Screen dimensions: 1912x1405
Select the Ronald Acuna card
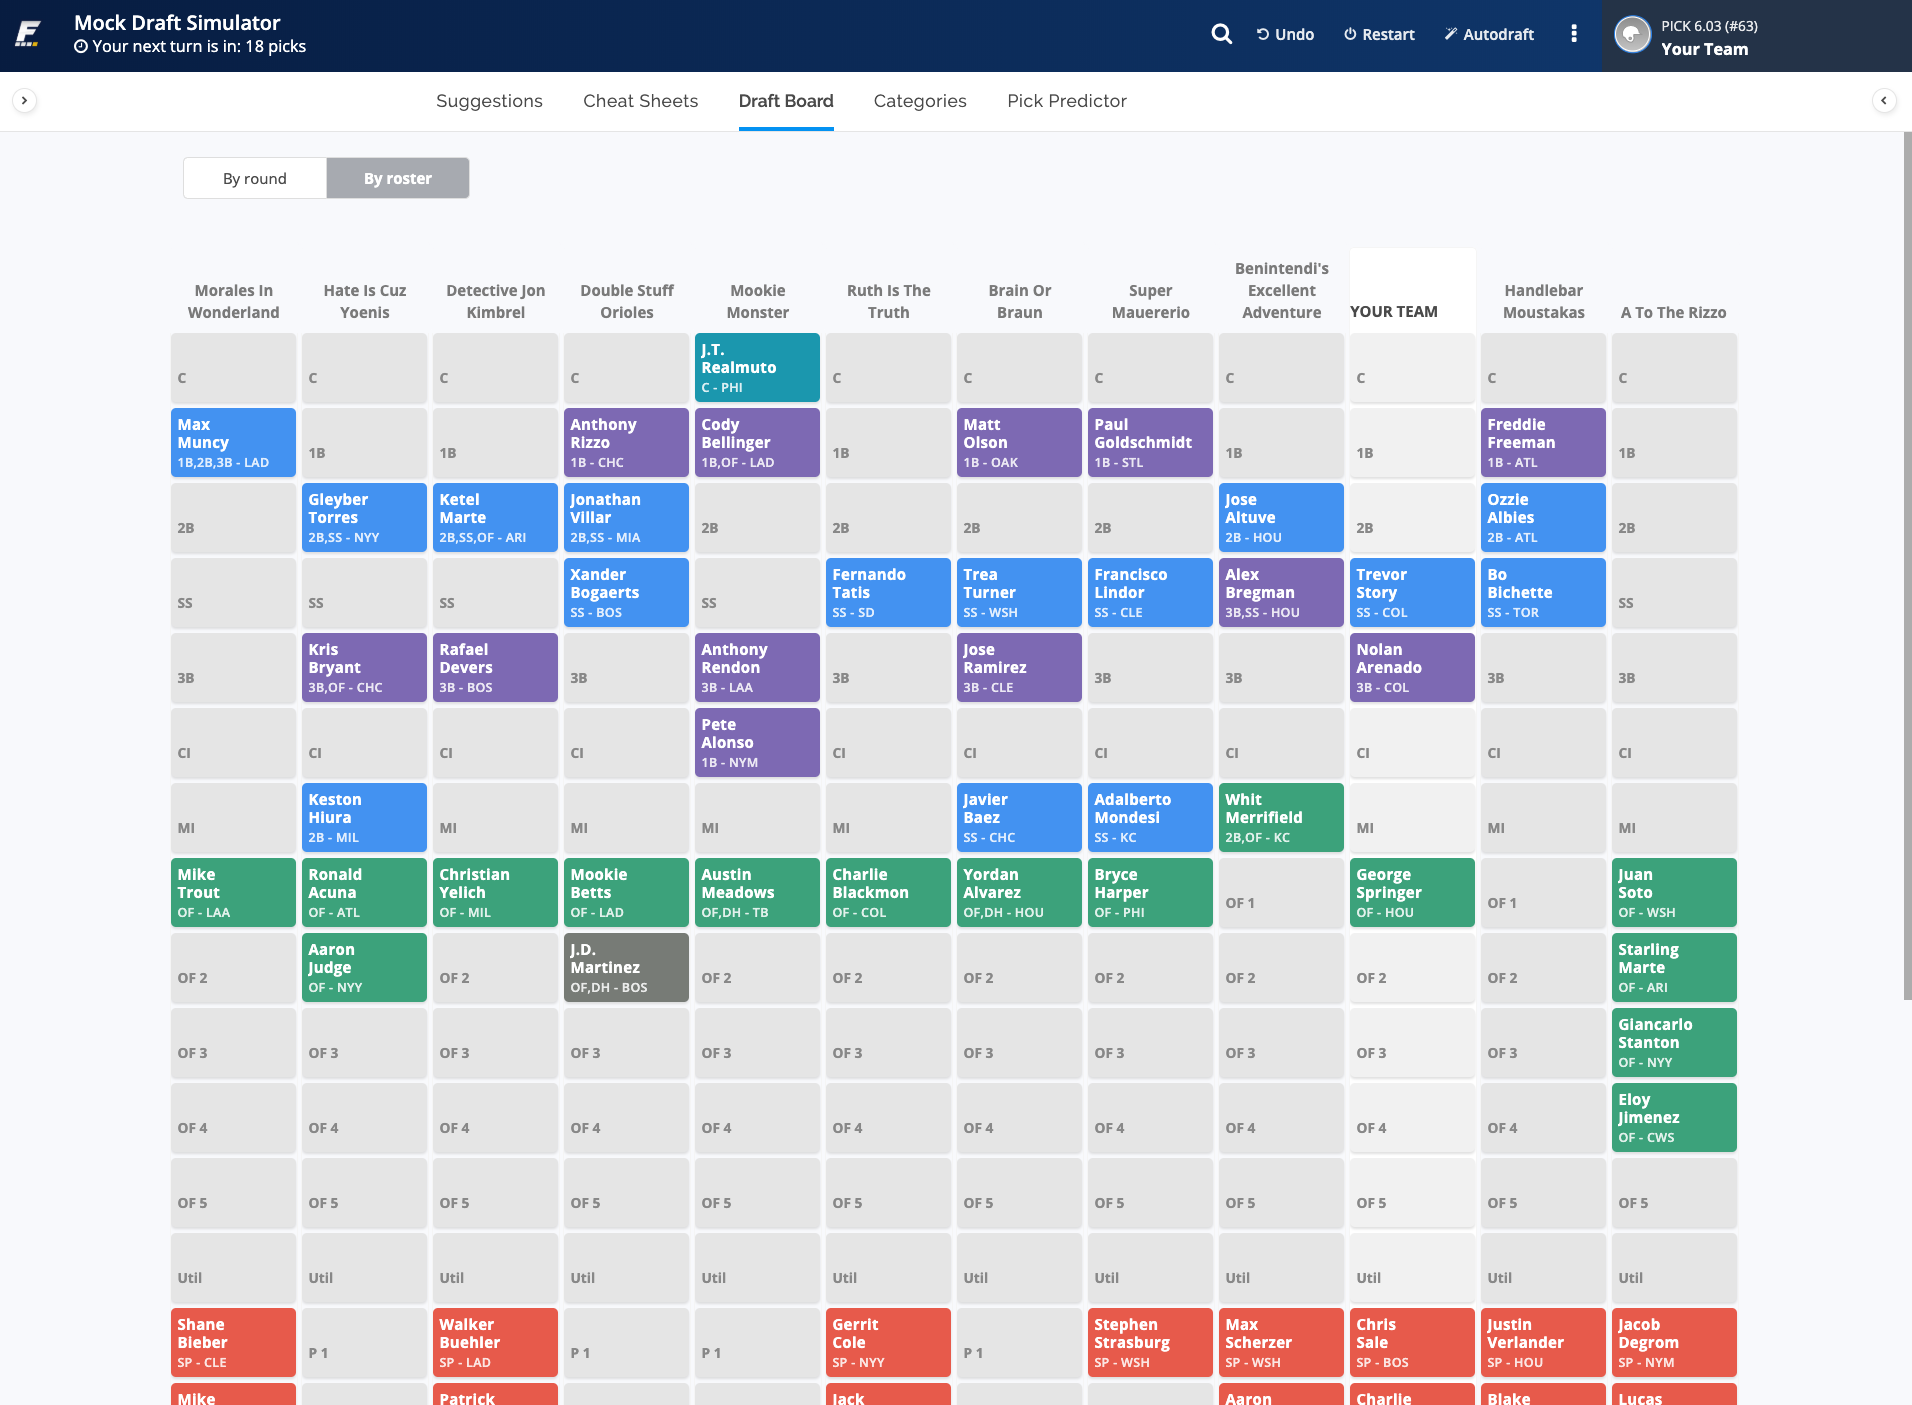365,892
